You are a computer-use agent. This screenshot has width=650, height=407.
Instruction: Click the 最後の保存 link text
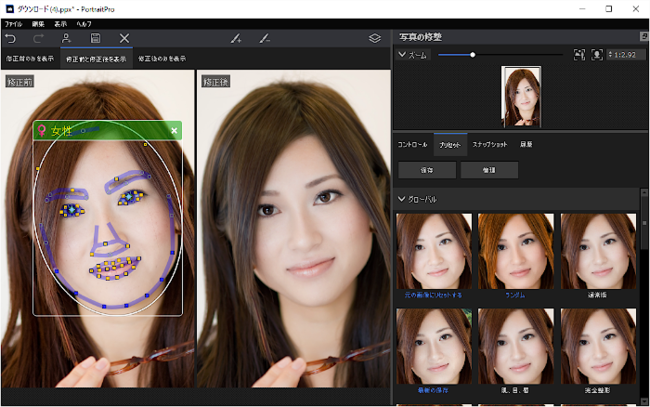pyautogui.click(x=433, y=390)
